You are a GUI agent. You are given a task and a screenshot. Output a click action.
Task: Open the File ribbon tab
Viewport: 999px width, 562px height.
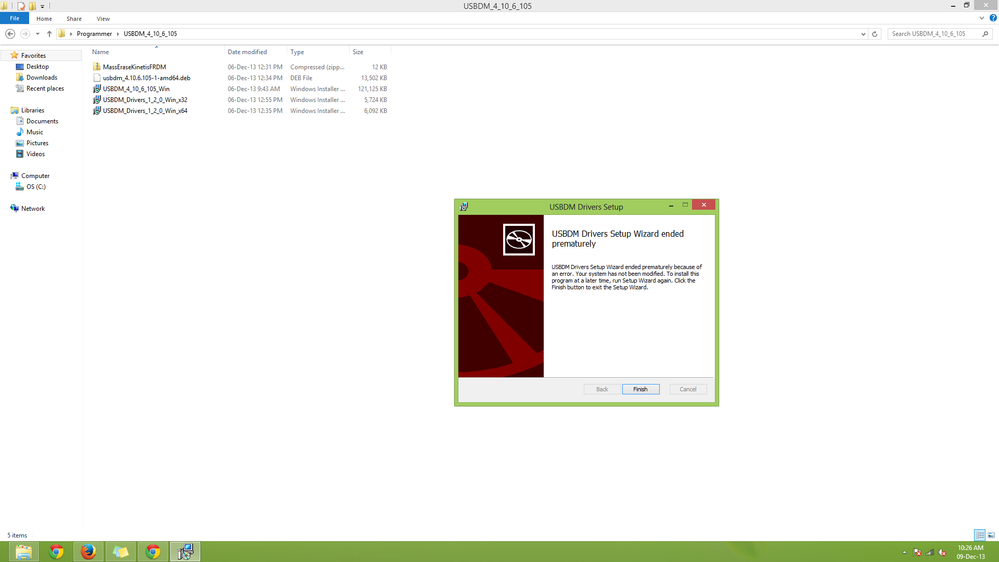tap(14, 18)
